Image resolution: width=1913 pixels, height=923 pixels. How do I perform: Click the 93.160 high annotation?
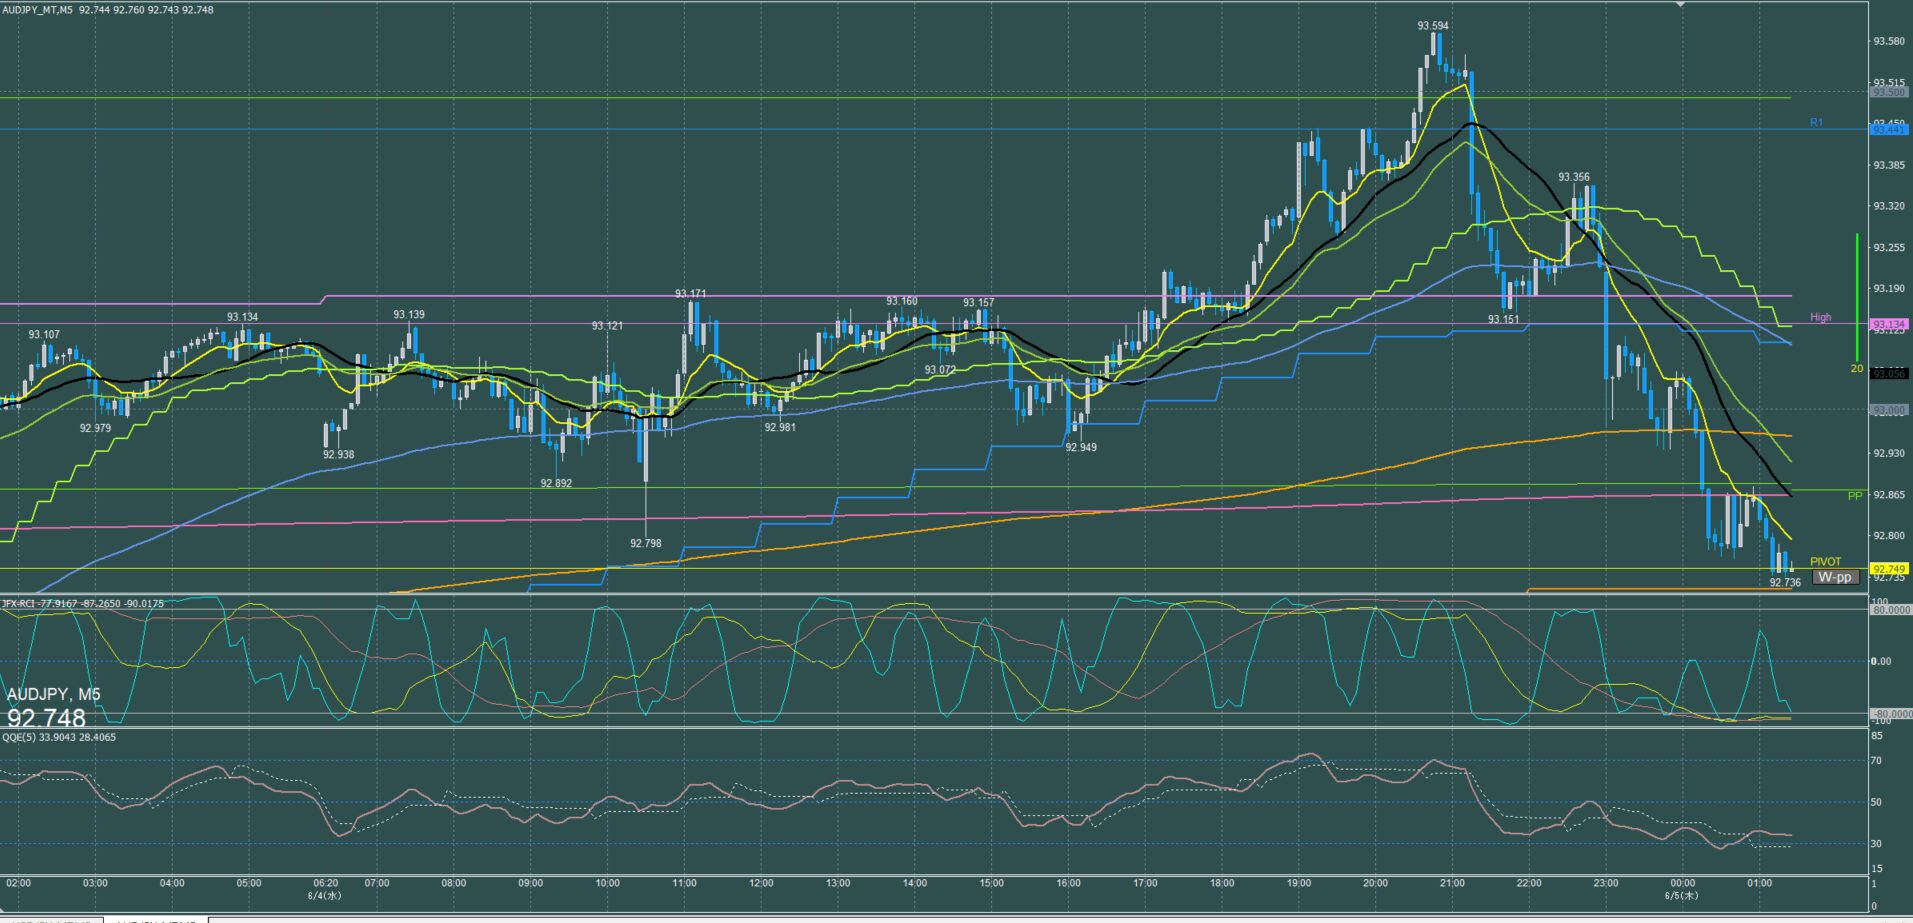(x=901, y=301)
